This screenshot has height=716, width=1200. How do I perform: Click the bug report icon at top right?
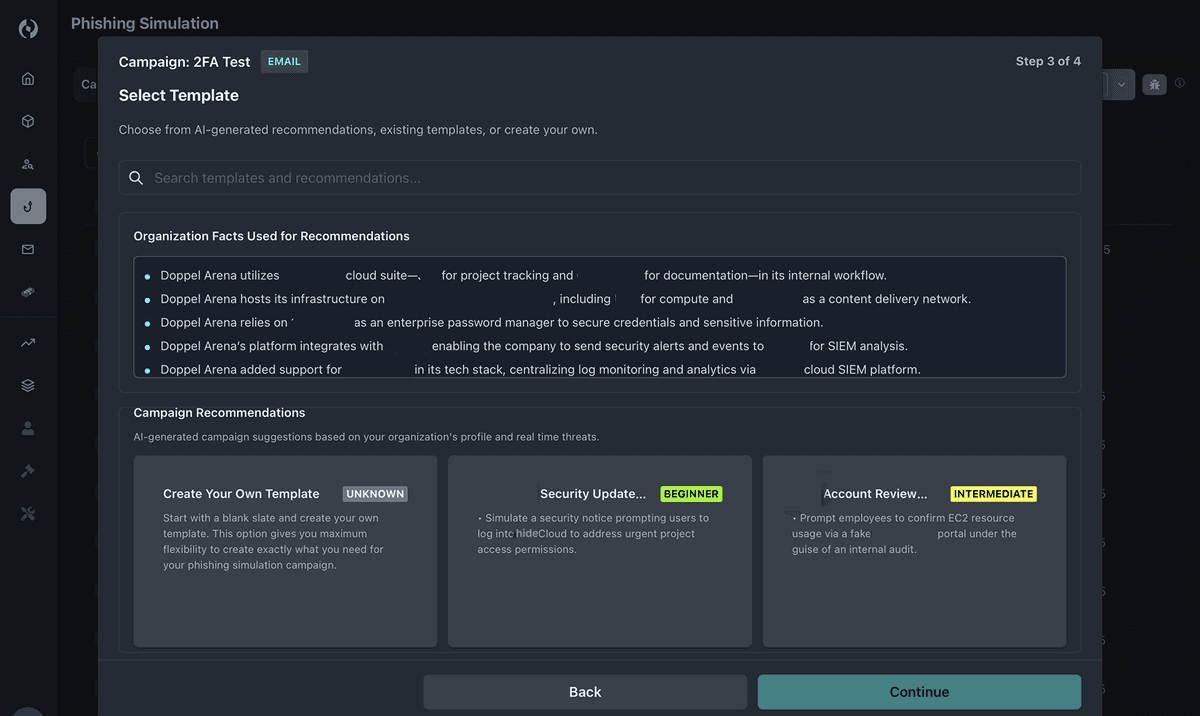coord(1154,84)
